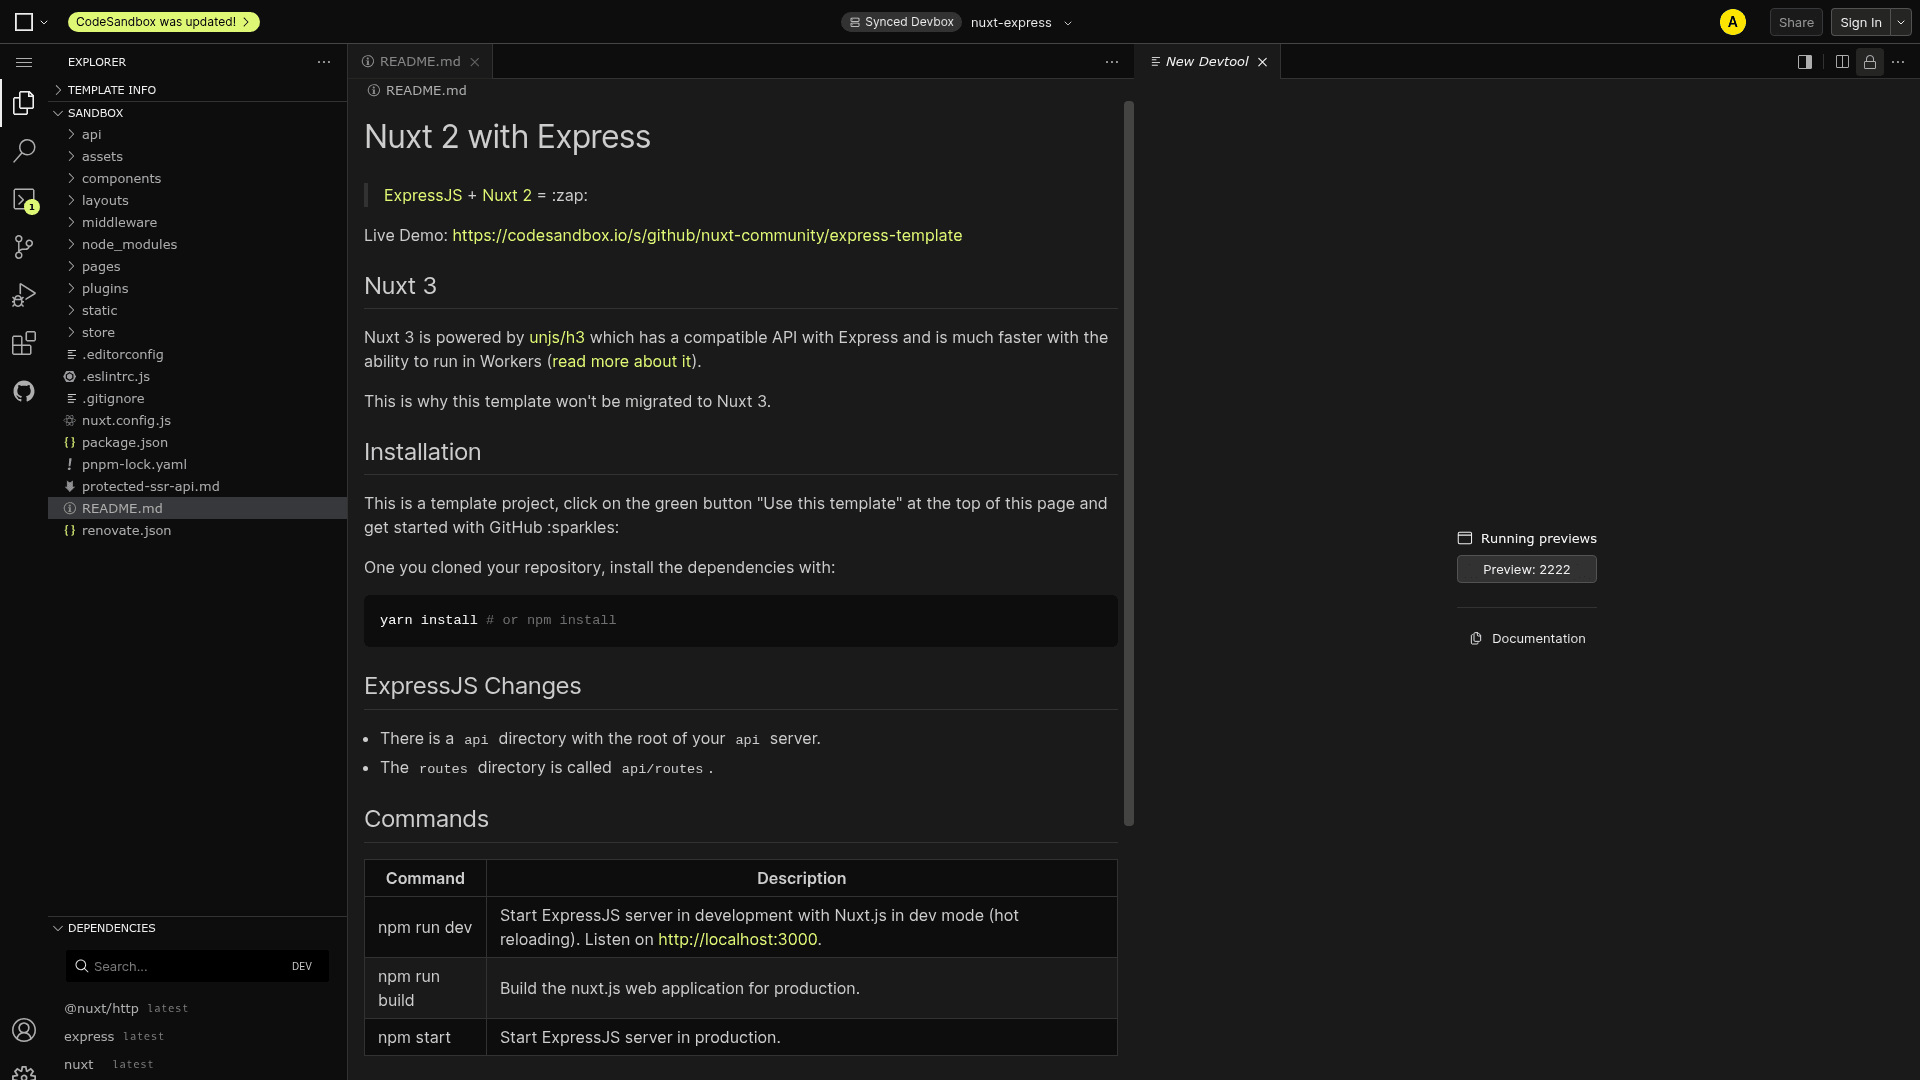The height and width of the screenshot is (1080, 1920).
Task: Open nuxt.config.js in the file tree
Action: point(198,421)
